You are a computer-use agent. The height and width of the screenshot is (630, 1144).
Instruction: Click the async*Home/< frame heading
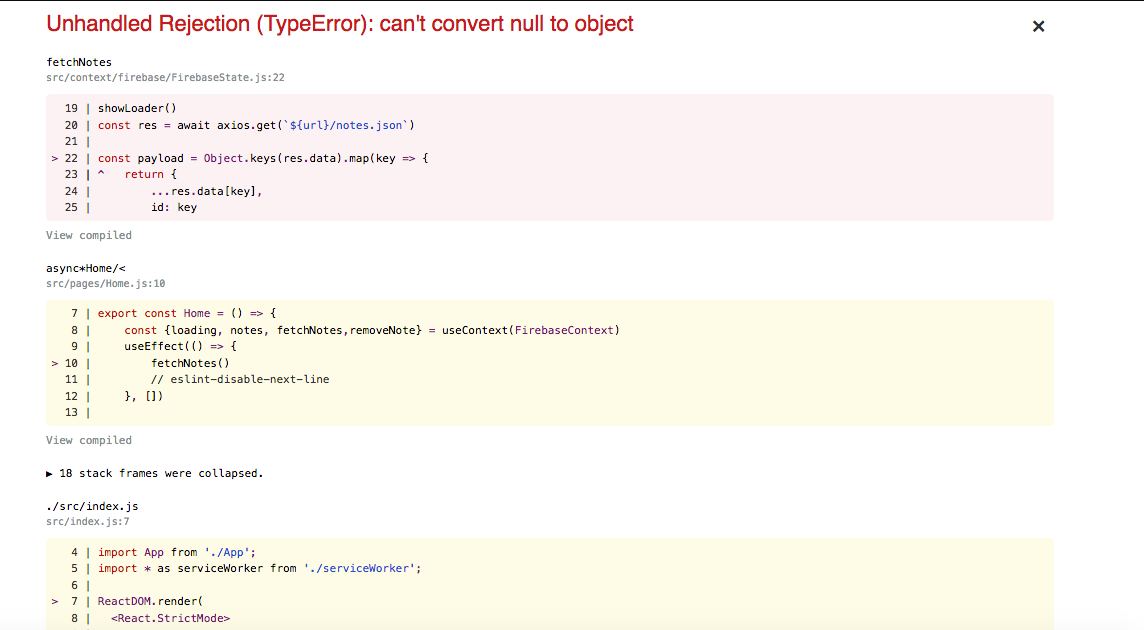[x=85, y=268]
